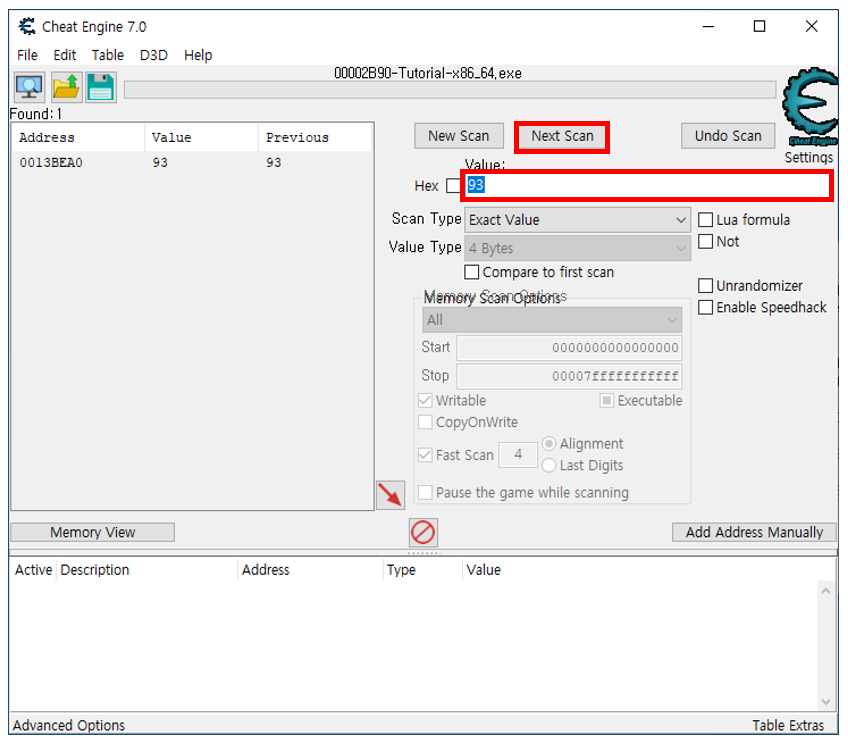Image resolution: width=848 pixels, height=746 pixels.
Task: Open the Help menu
Action: [198, 55]
